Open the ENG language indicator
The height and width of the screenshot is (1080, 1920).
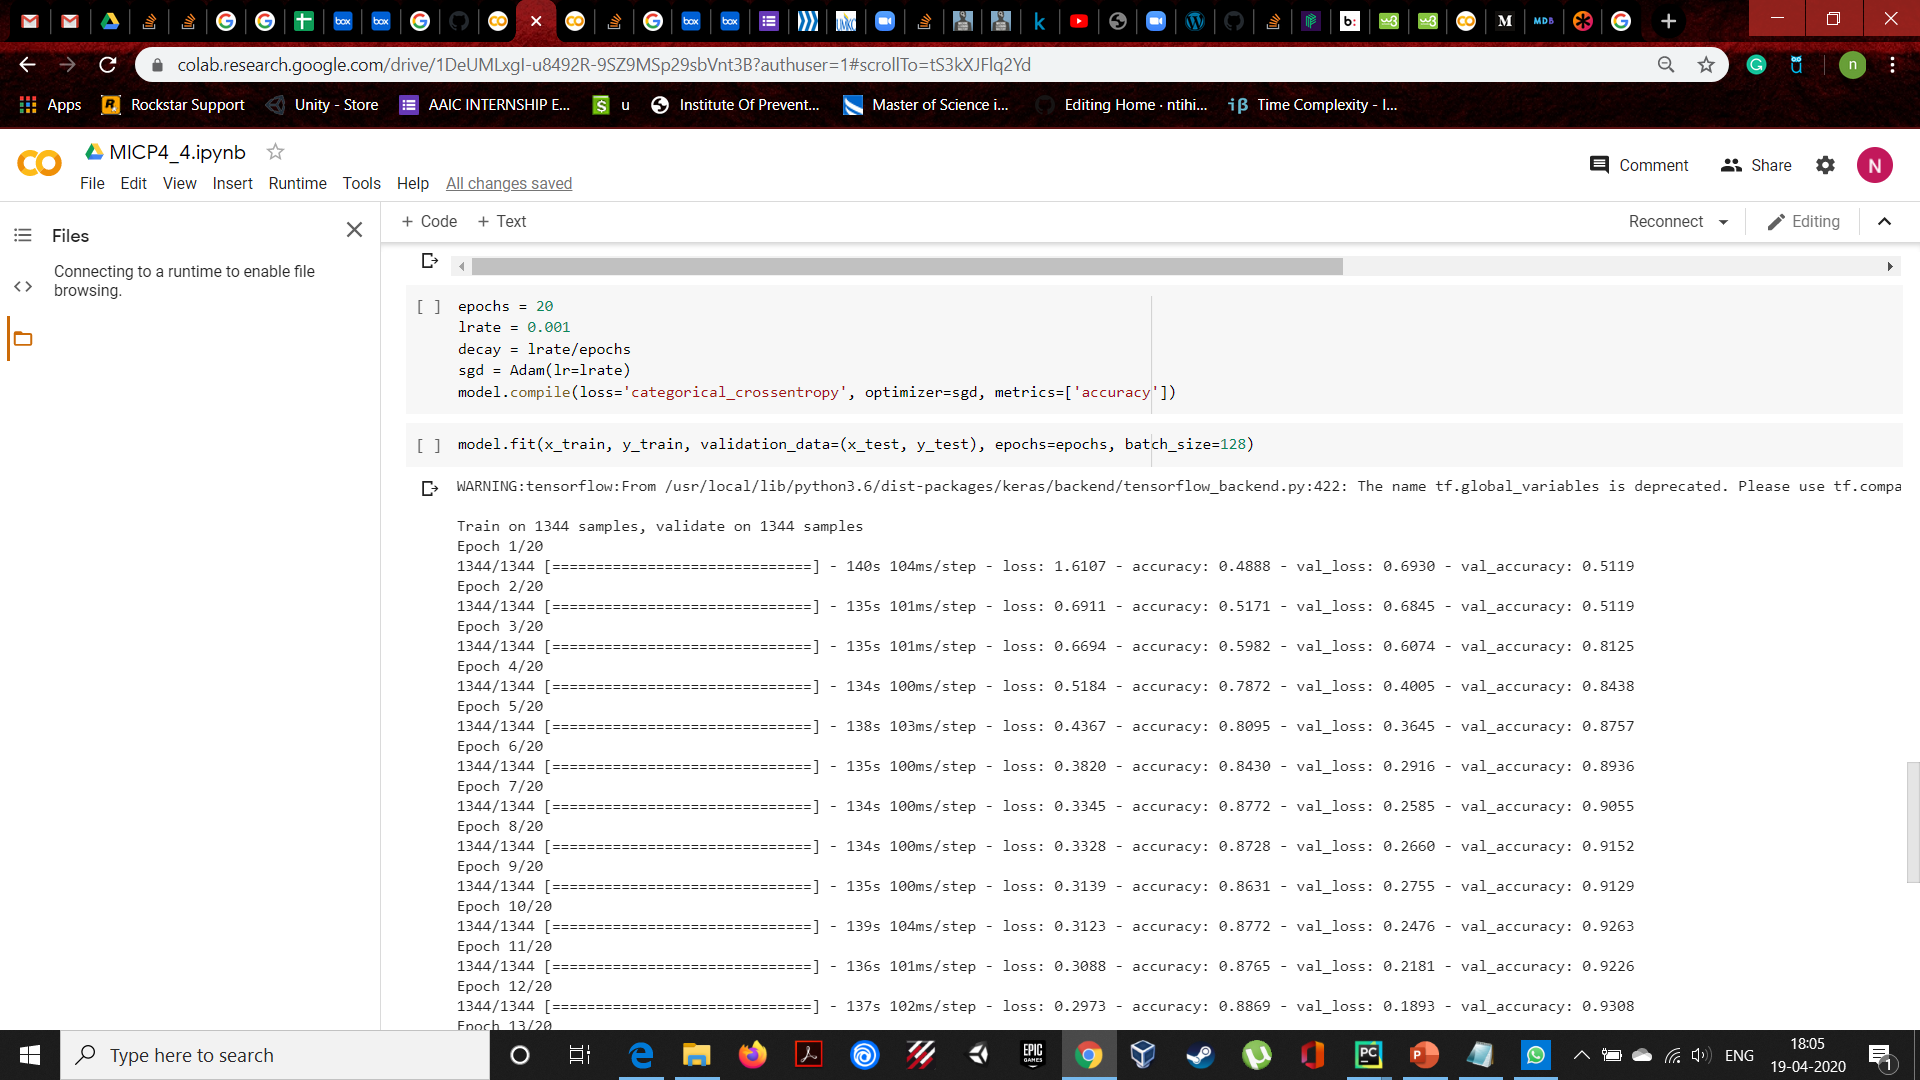click(1739, 1055)
